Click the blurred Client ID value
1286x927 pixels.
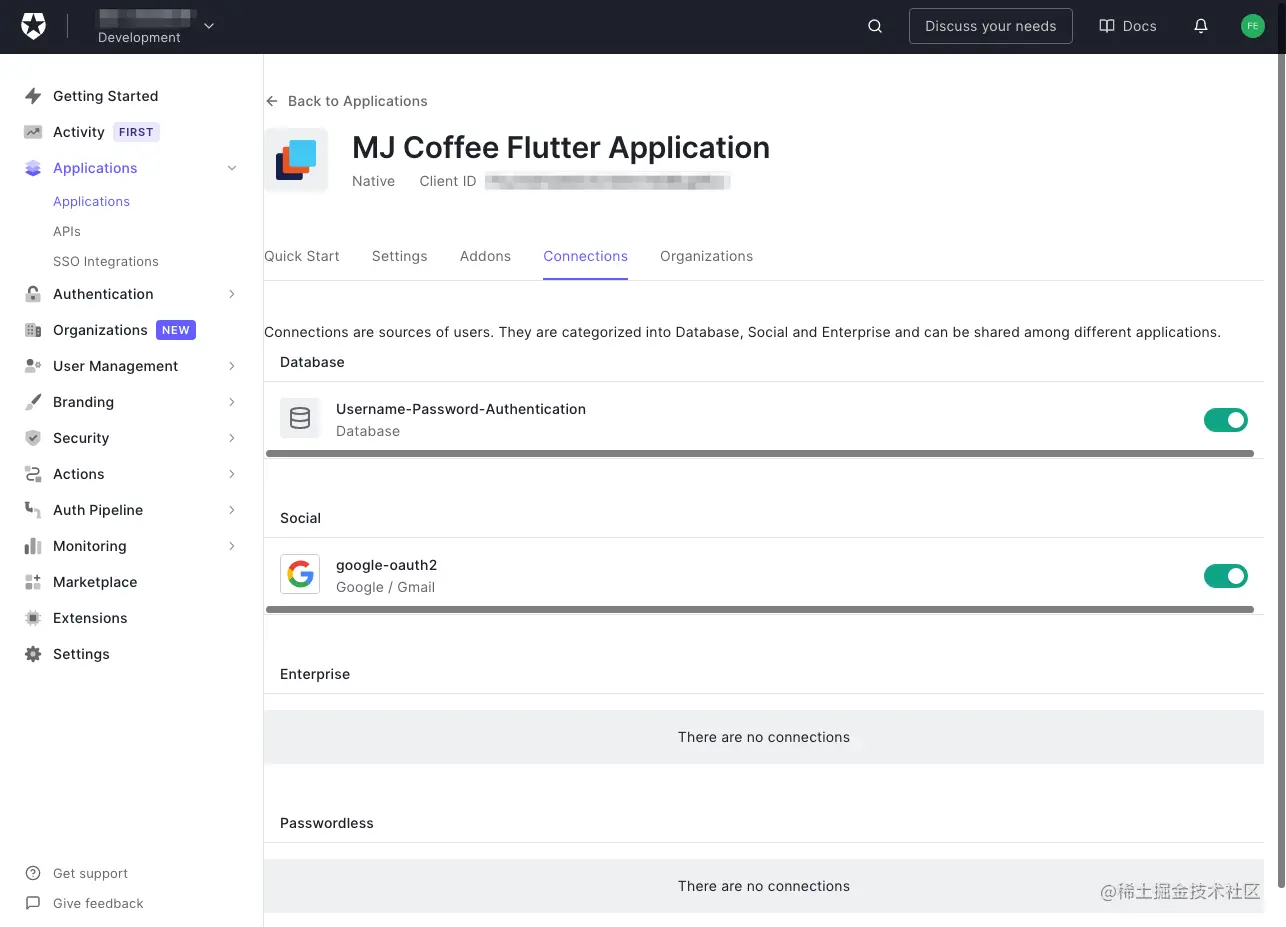coord(608,181)
